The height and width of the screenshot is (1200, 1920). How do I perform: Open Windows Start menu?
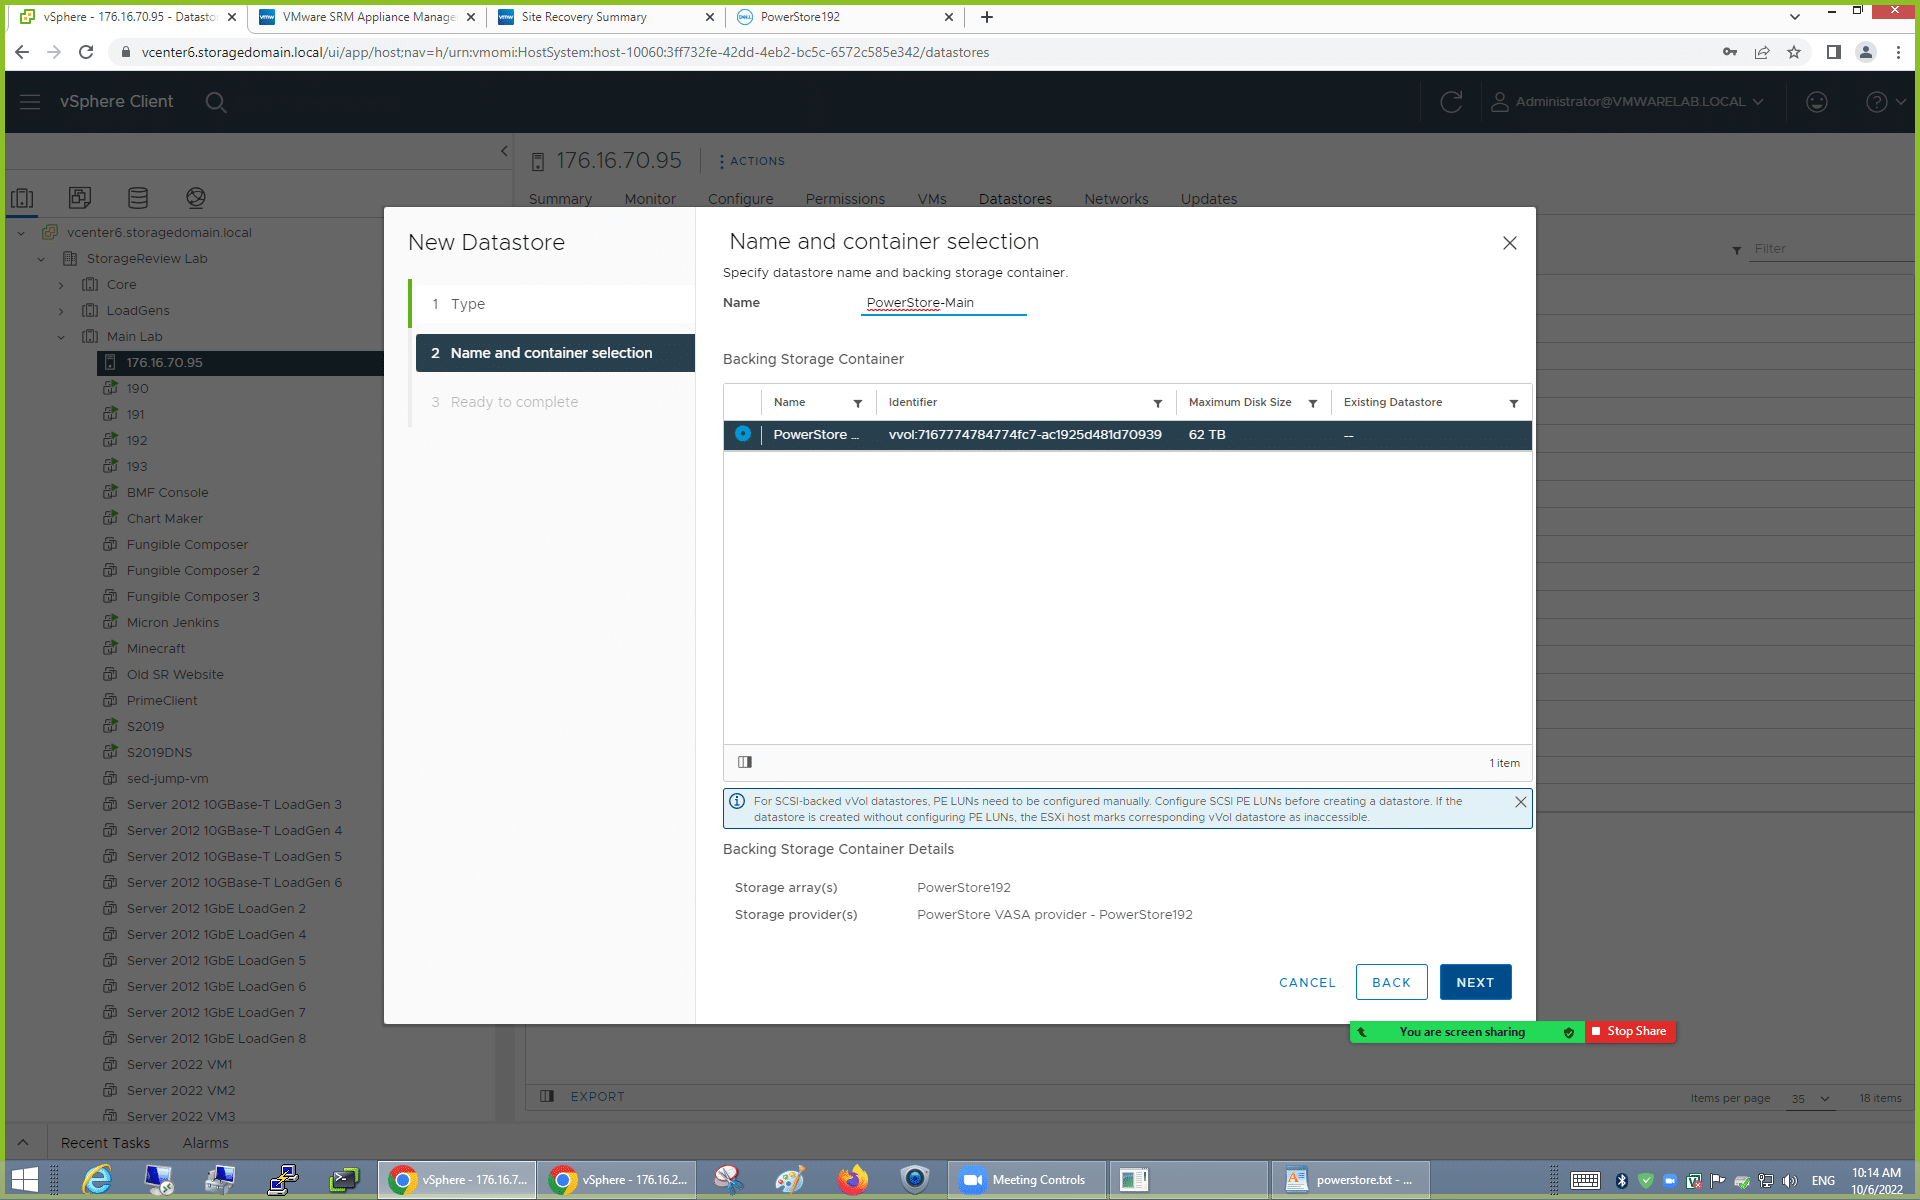[24, 1180]
